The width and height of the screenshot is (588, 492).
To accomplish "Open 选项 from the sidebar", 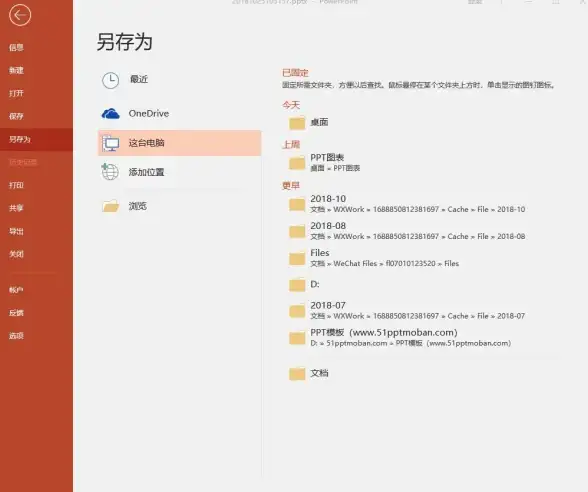I will point(16,336).
